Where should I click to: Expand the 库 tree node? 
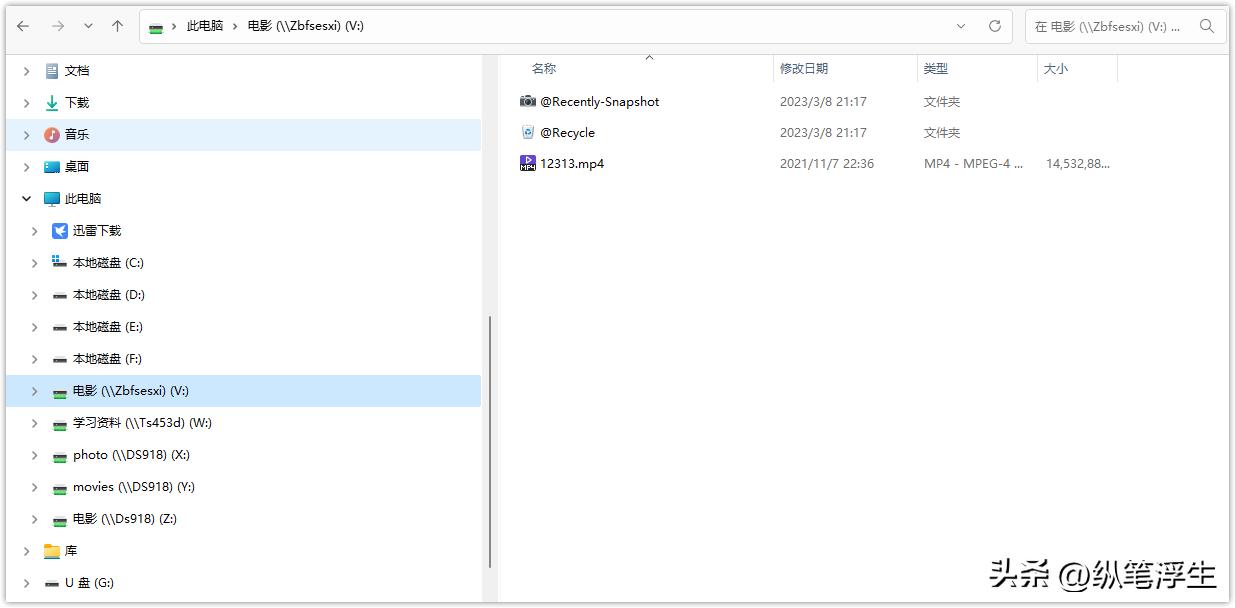point(27,551)
